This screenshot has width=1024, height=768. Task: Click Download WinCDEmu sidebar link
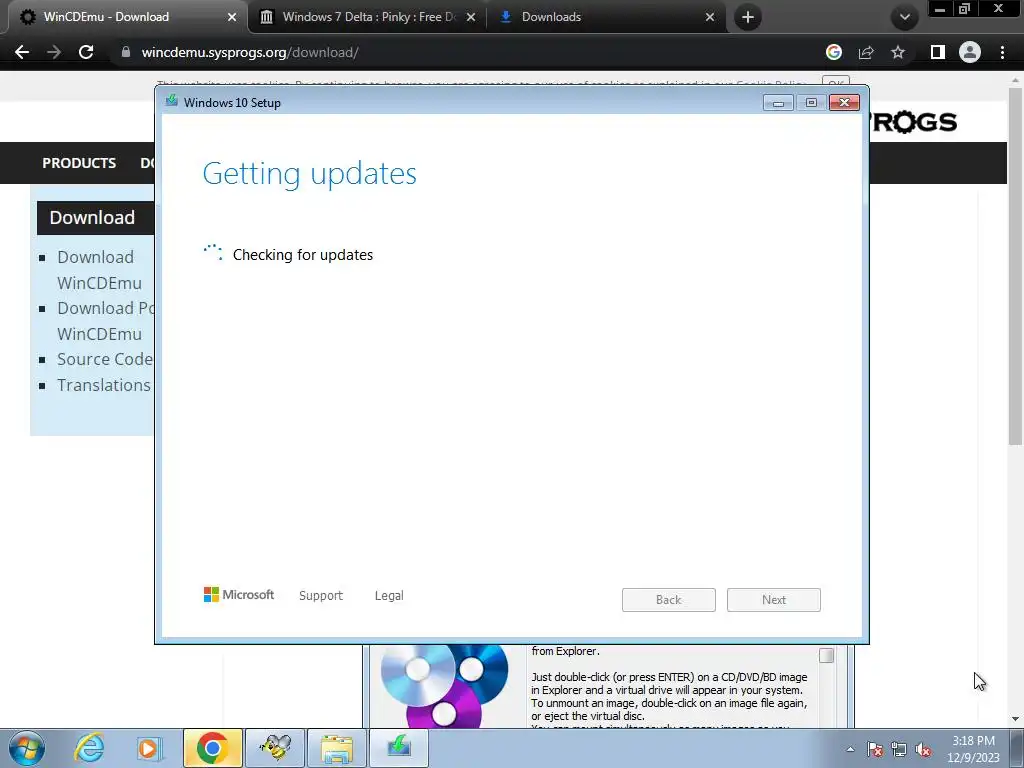point(98,270)
